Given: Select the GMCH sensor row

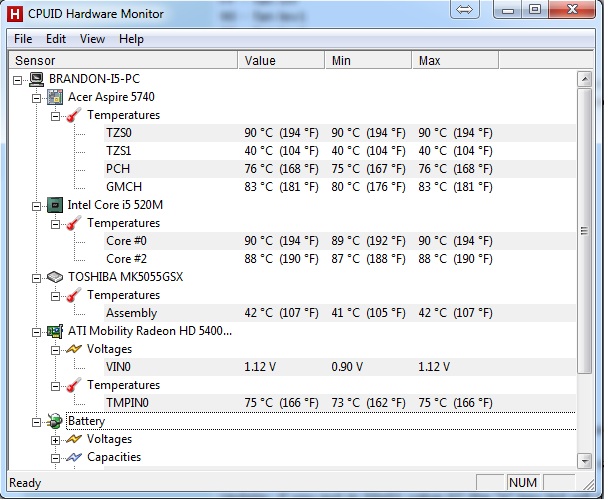Looking at the screenshot, I should (x=340, y=187).
